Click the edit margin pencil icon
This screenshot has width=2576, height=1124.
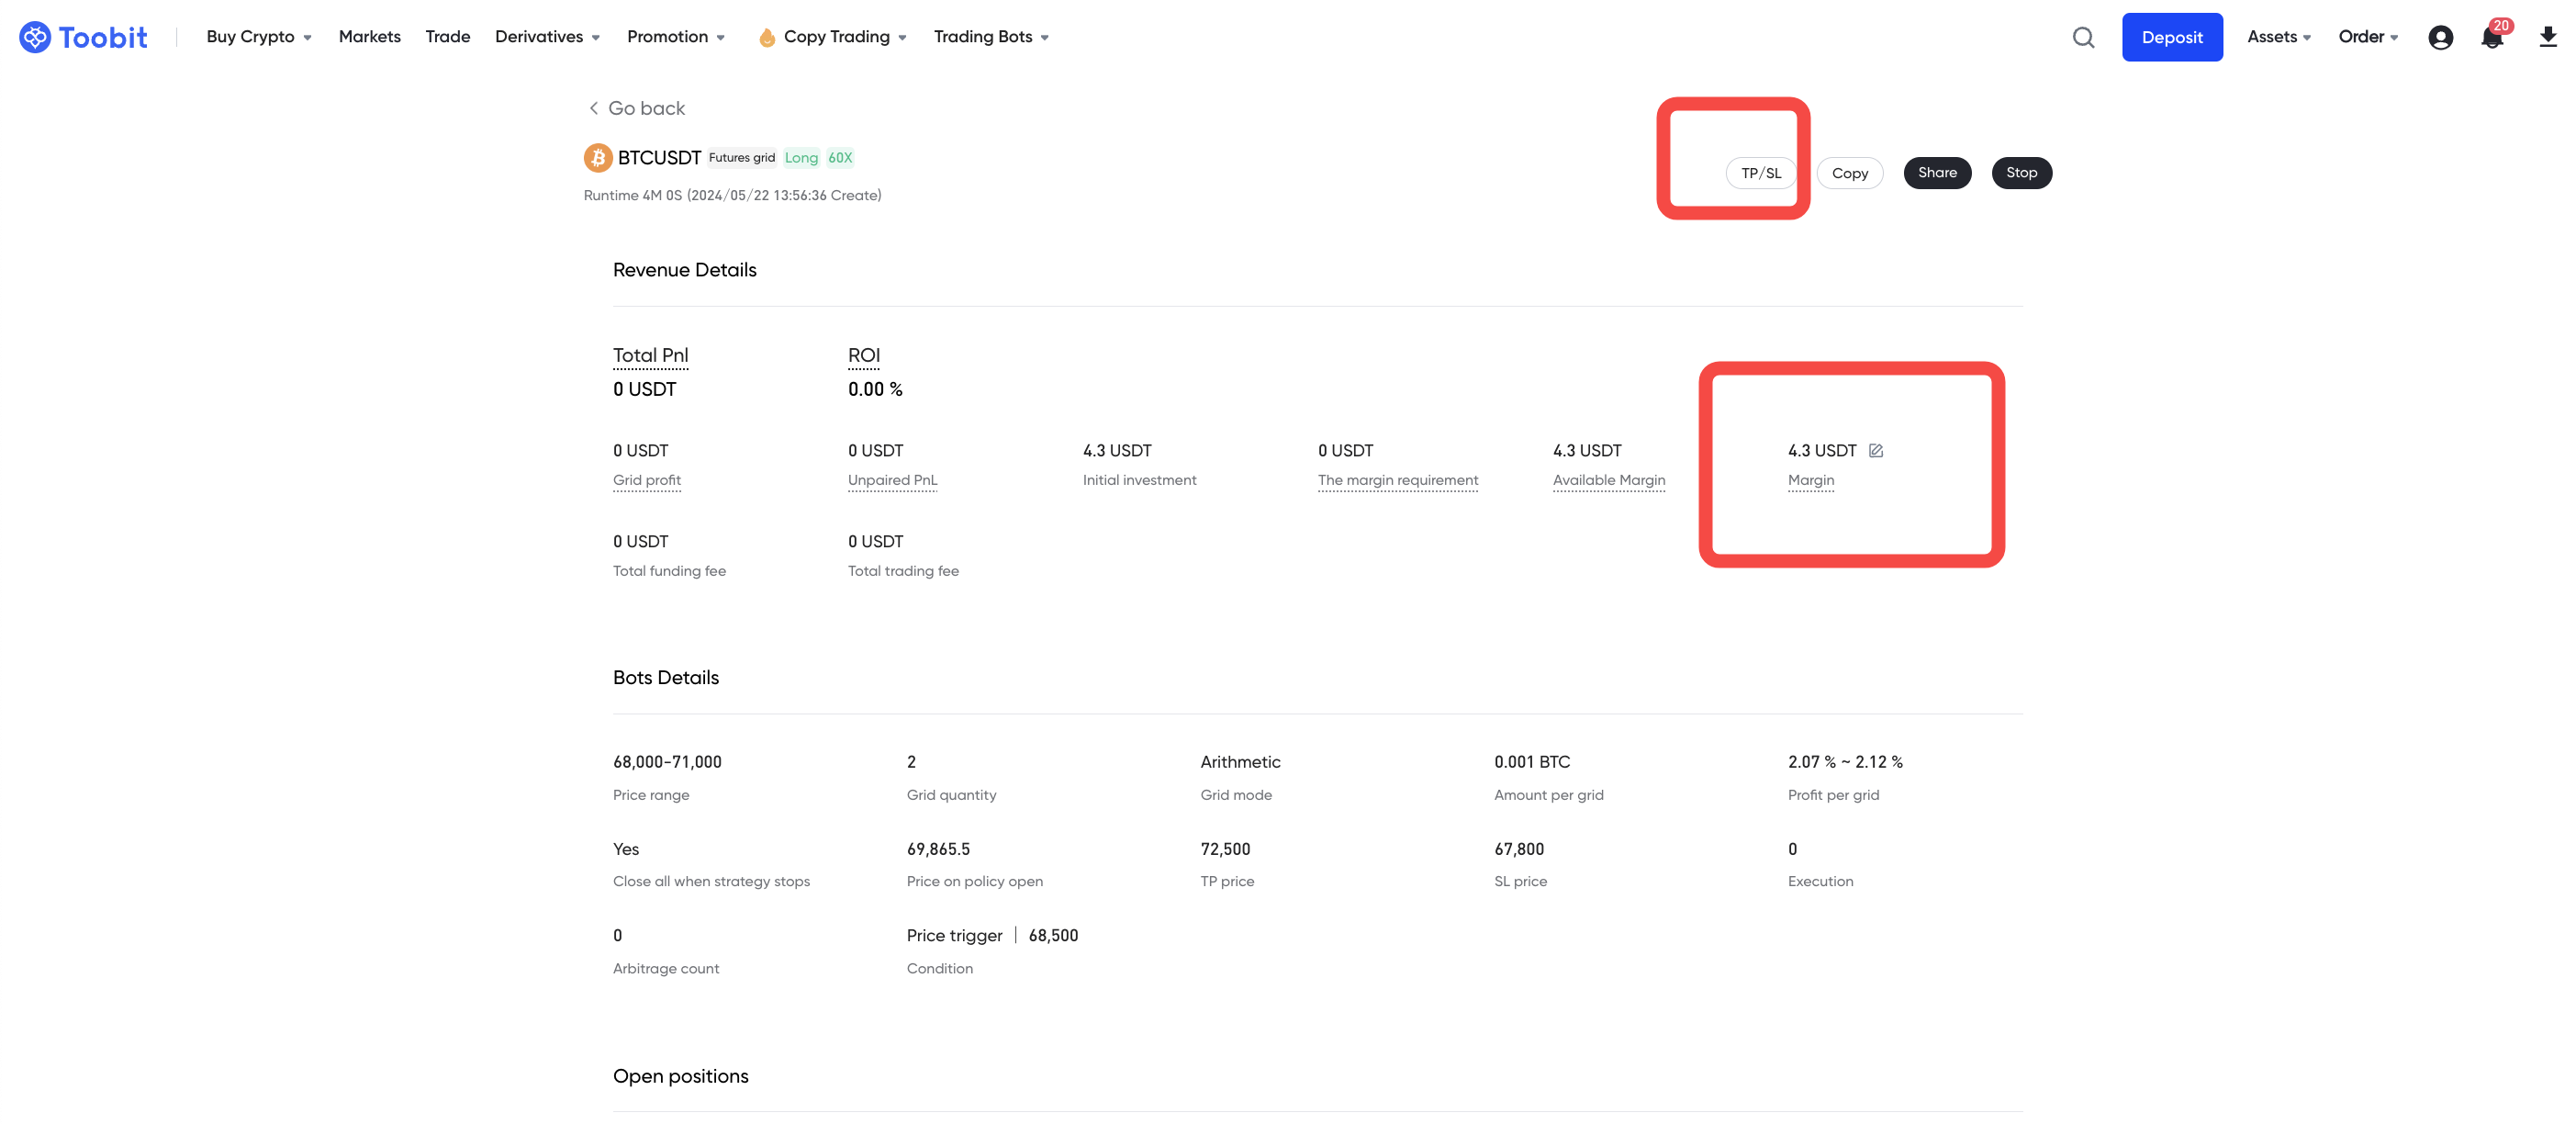(1876, 451)
